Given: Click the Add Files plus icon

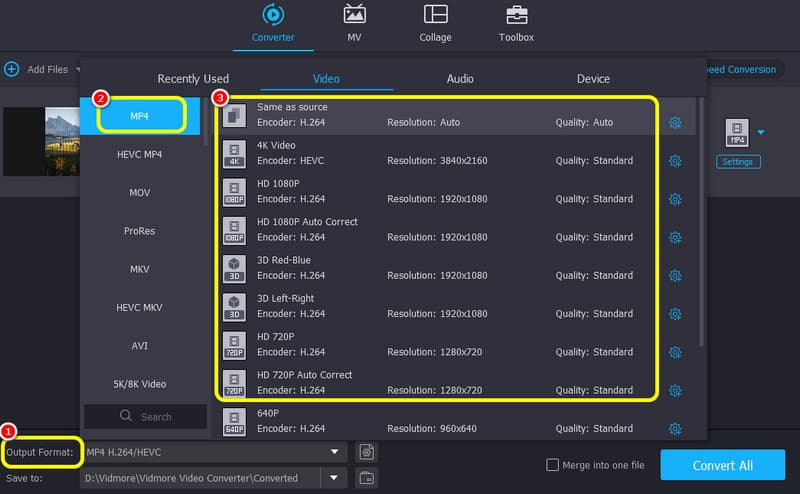Looking at the screenshot, I should 12,69.
